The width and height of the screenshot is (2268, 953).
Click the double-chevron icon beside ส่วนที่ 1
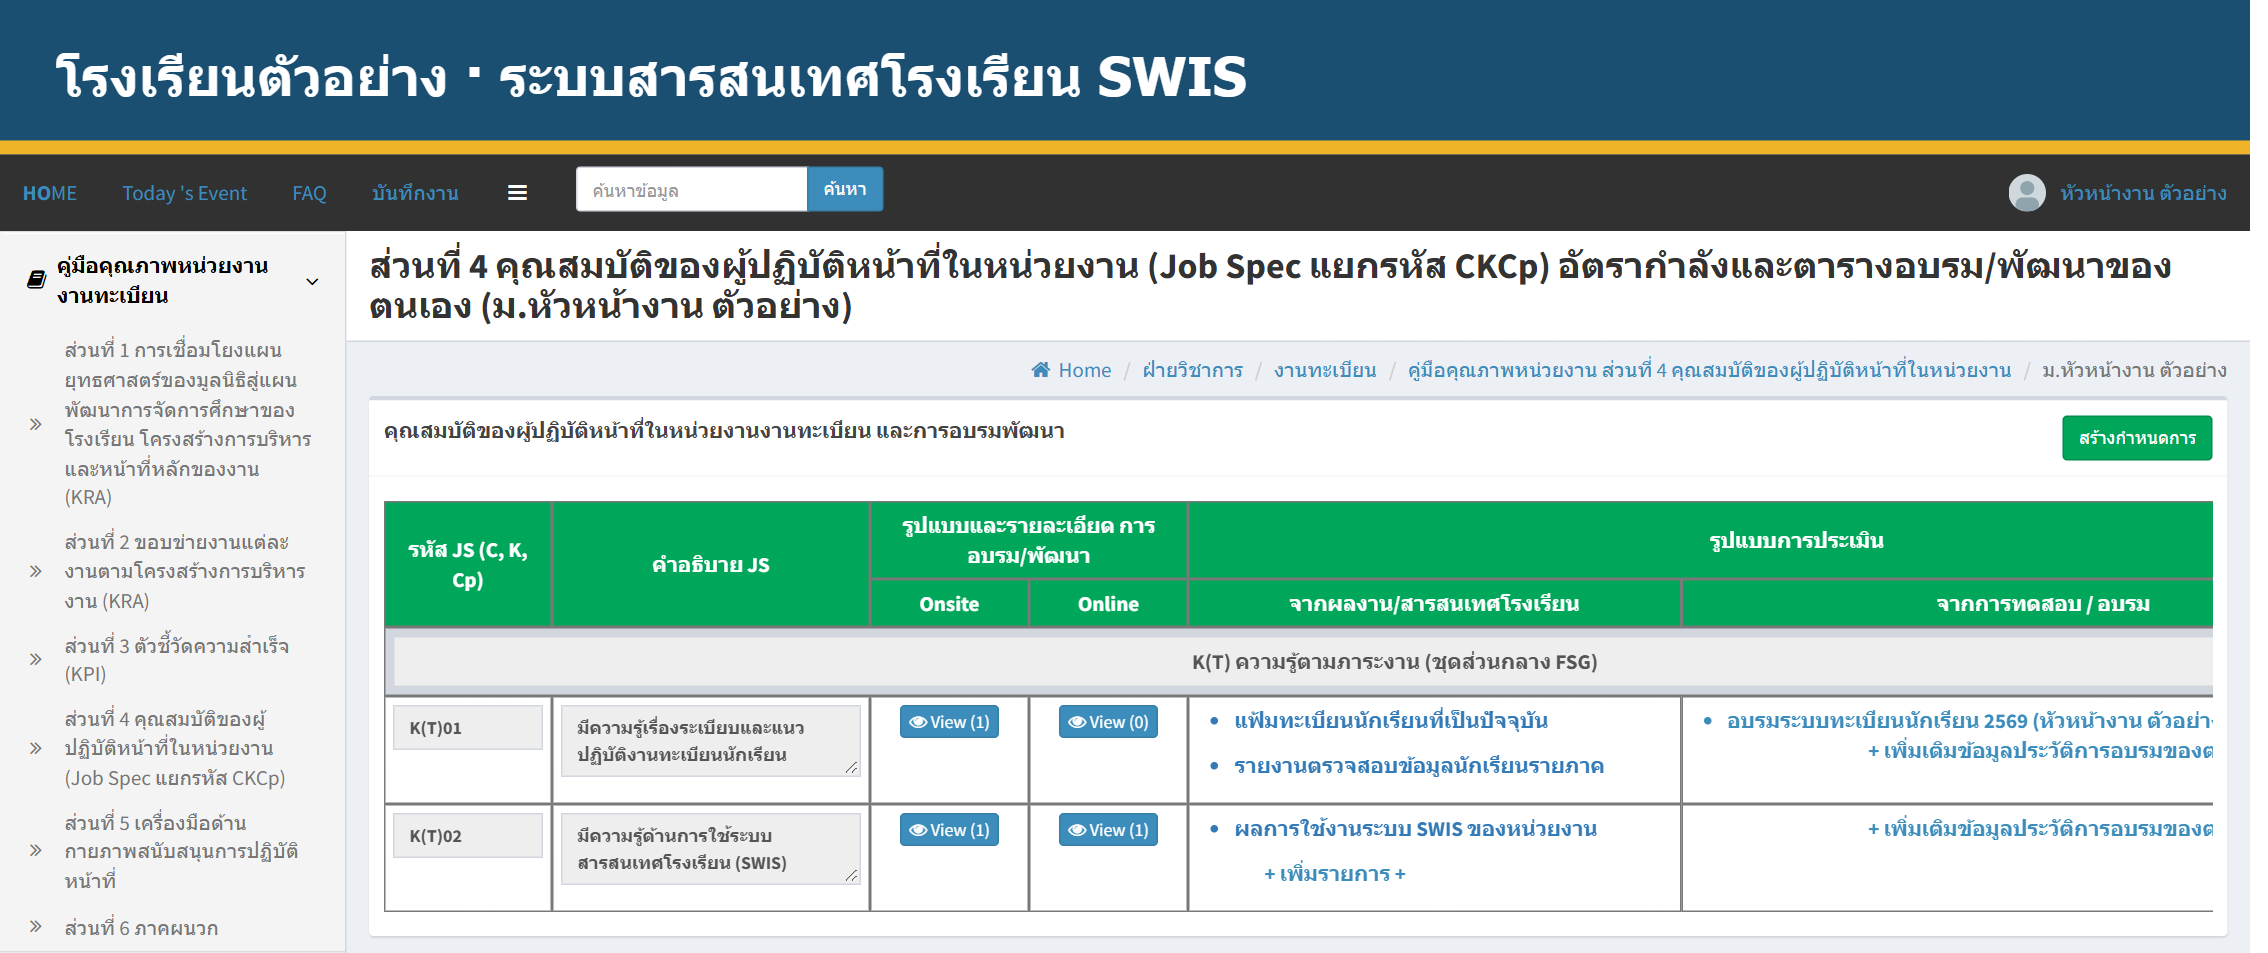pyautogui.click(x=36, y=424)
